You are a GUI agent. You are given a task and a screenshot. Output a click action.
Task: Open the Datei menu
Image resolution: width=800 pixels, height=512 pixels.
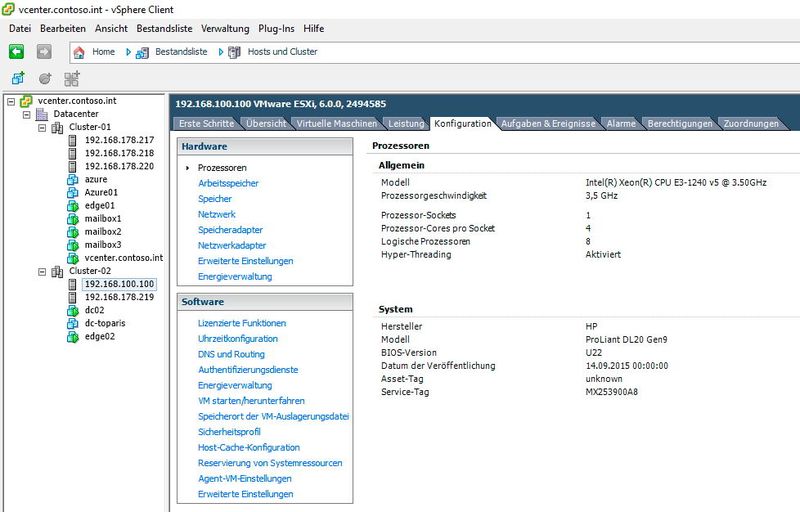(20, 29)
